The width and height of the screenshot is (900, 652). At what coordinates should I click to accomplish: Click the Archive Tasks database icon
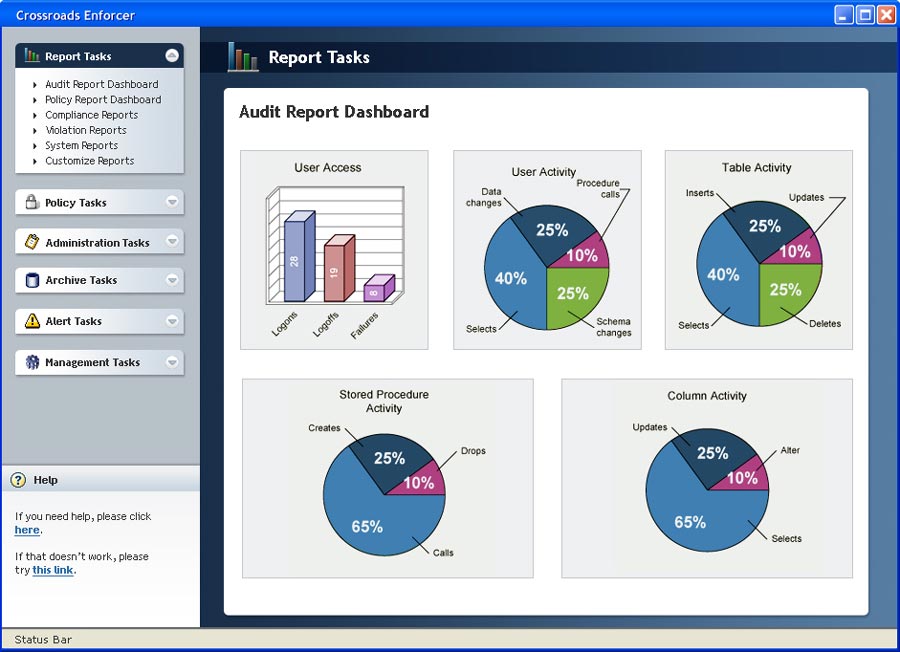[x=32, y=280]
